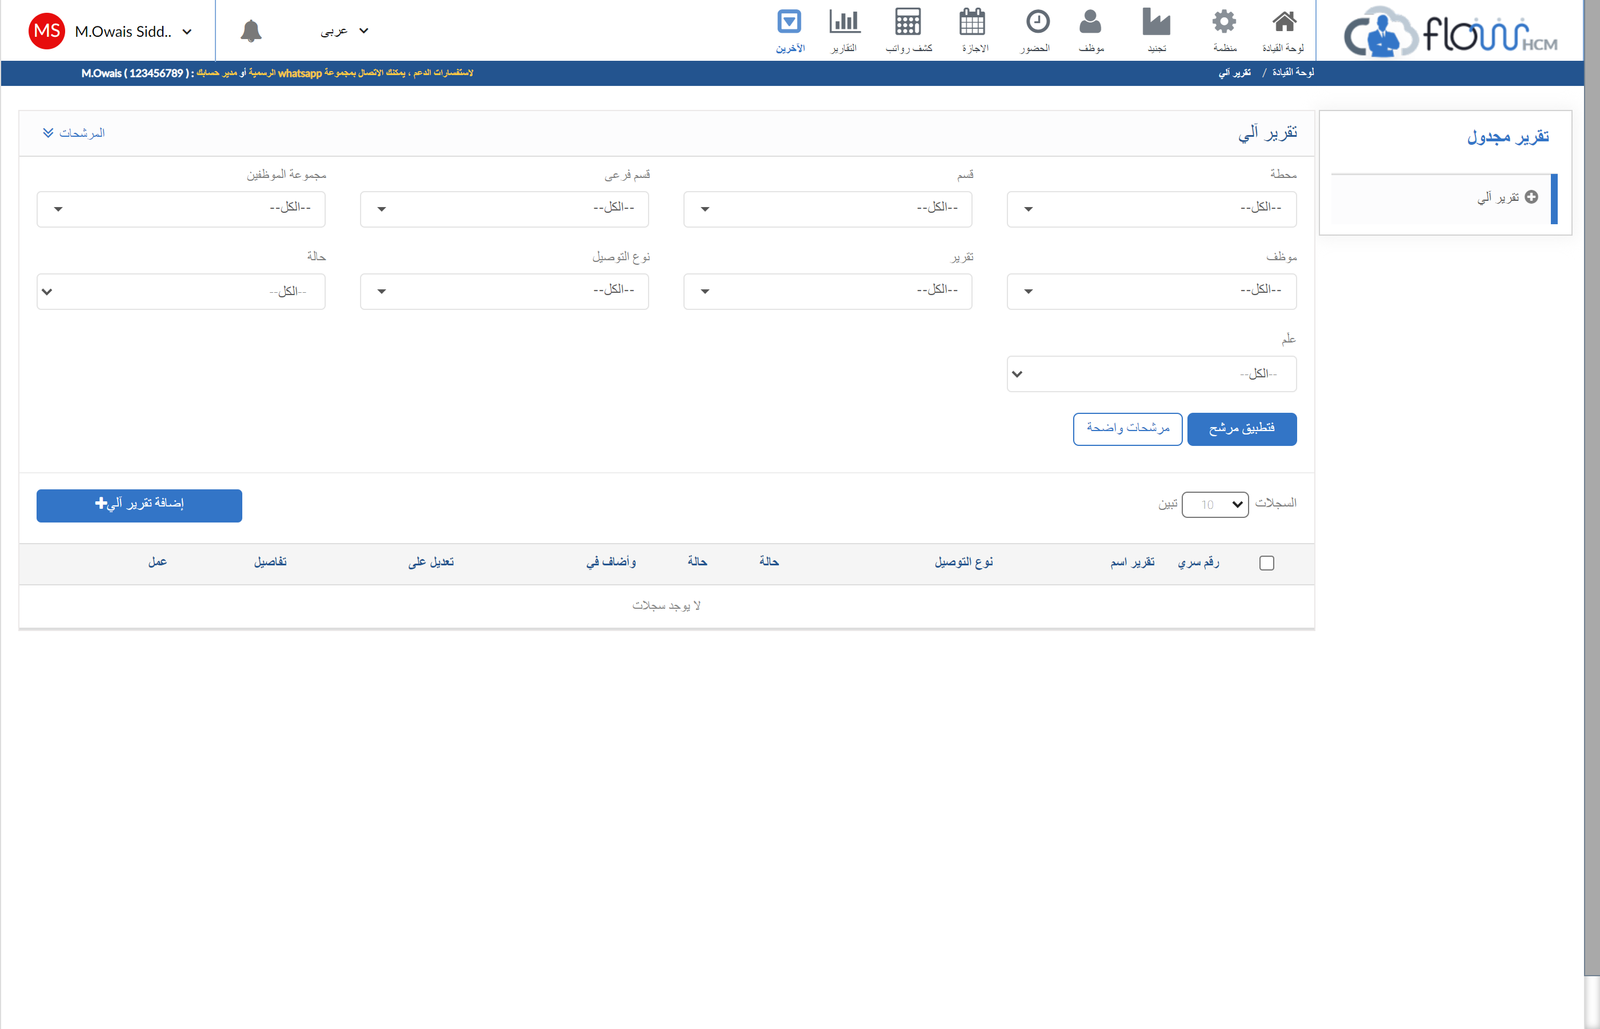1600x1029 pixels.
Task: Change the records-per-page dropdown showing 10
Action: [x=1215, y=505]
